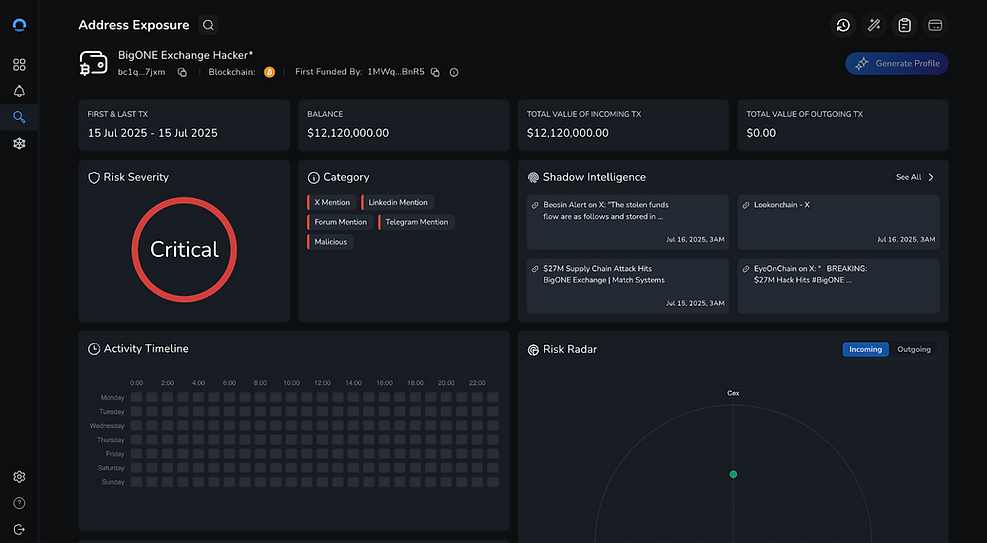This screenshot has height=543, width=987.
Task: Click the Risk Radar icon
Action: (x=533, y=350)
